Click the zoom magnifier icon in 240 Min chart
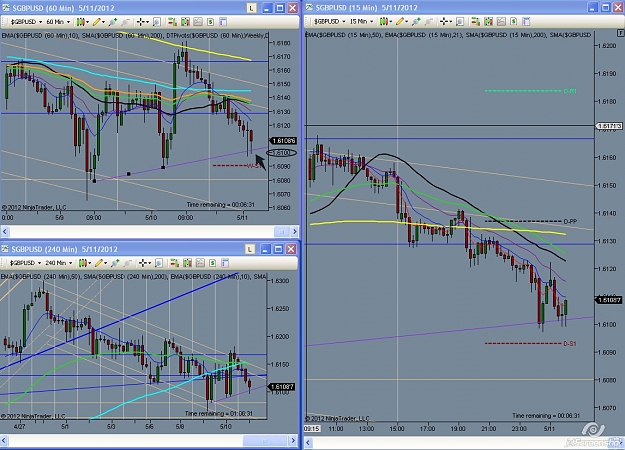Viewport: 625px width, 450px height. (x=159, y=263)
